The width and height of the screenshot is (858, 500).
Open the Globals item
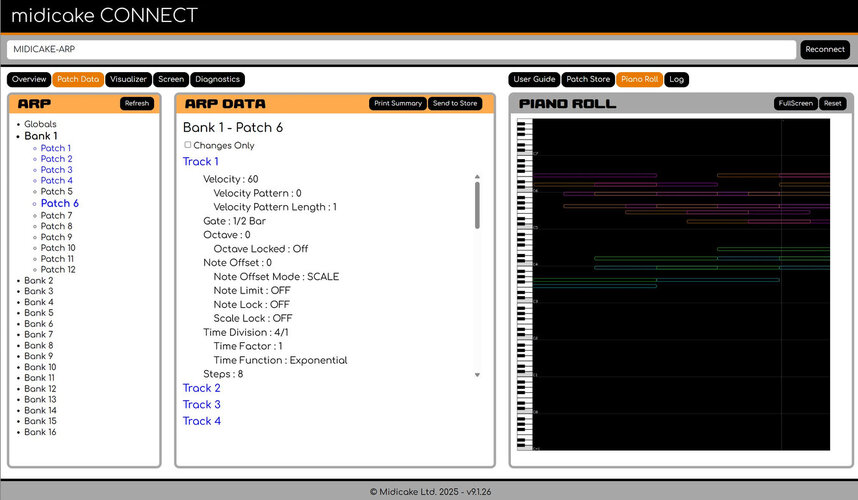pyautogui.click(x=40, y=124)
